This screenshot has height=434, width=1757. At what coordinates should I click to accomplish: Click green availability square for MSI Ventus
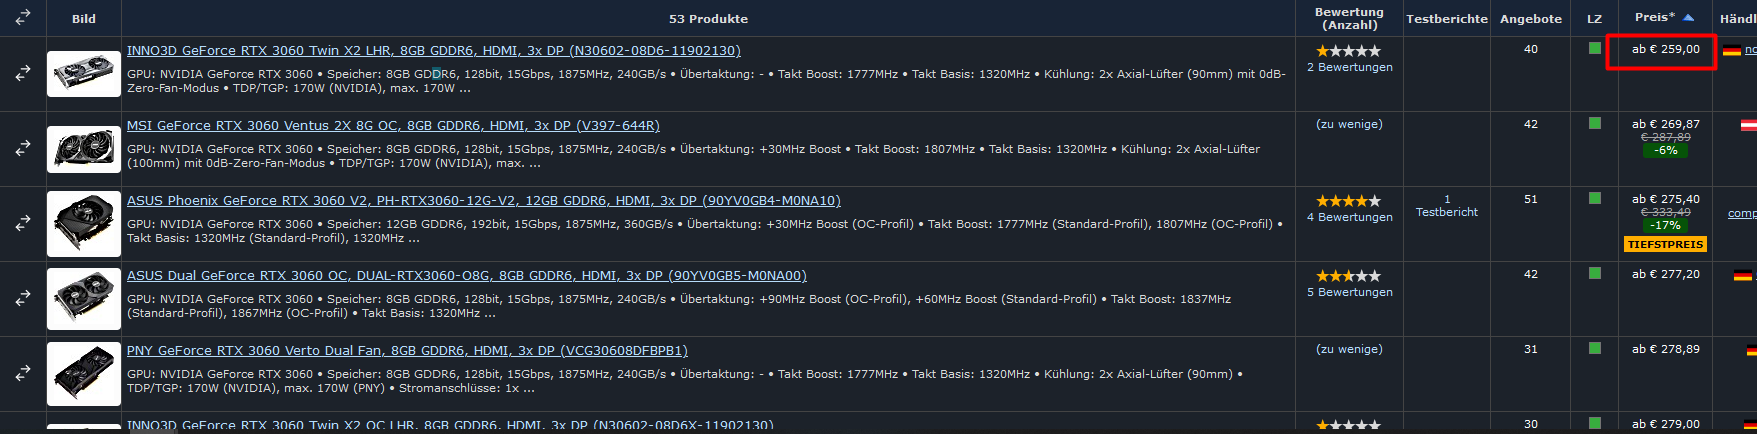(1594, 123)
